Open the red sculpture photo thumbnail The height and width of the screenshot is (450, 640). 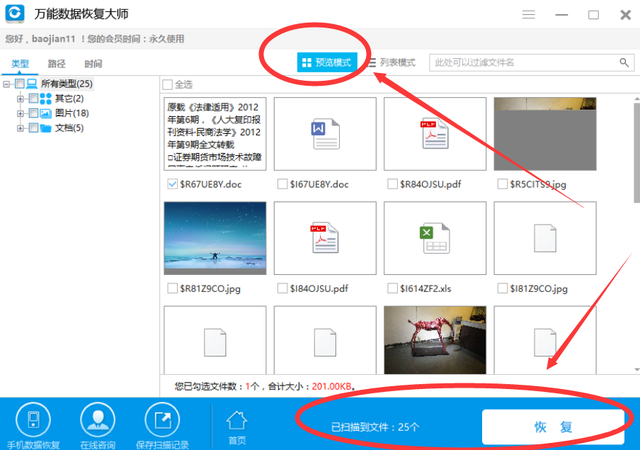435,340
